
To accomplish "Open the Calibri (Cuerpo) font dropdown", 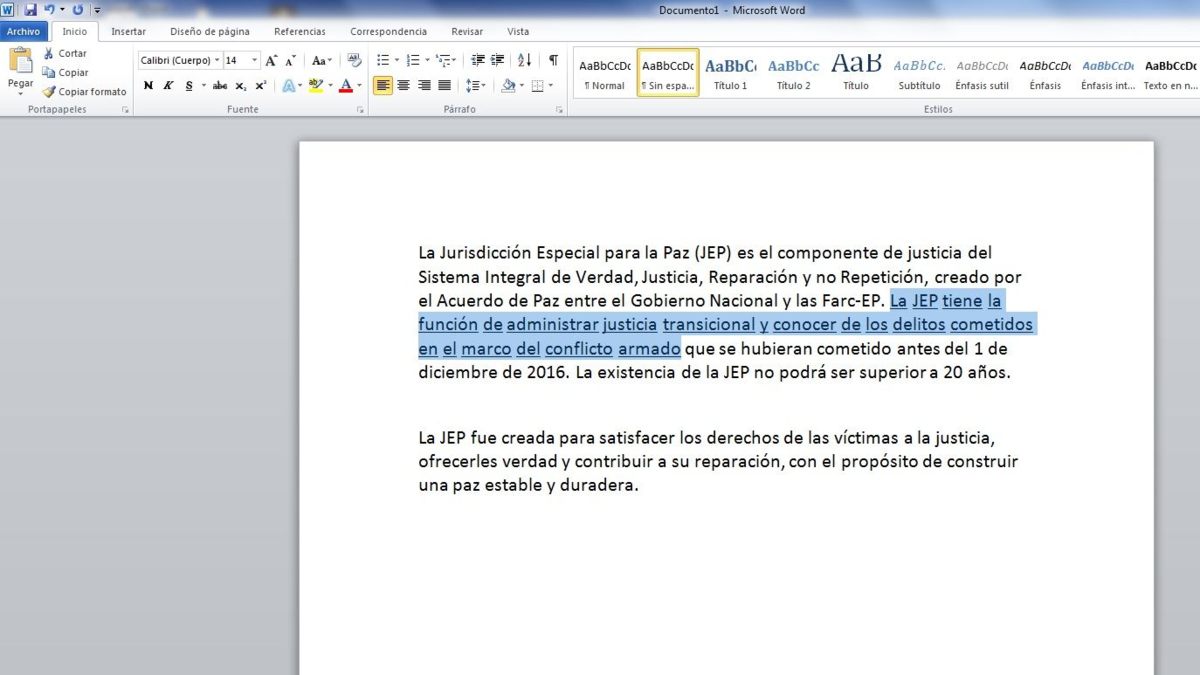I will tap(217, 61).
